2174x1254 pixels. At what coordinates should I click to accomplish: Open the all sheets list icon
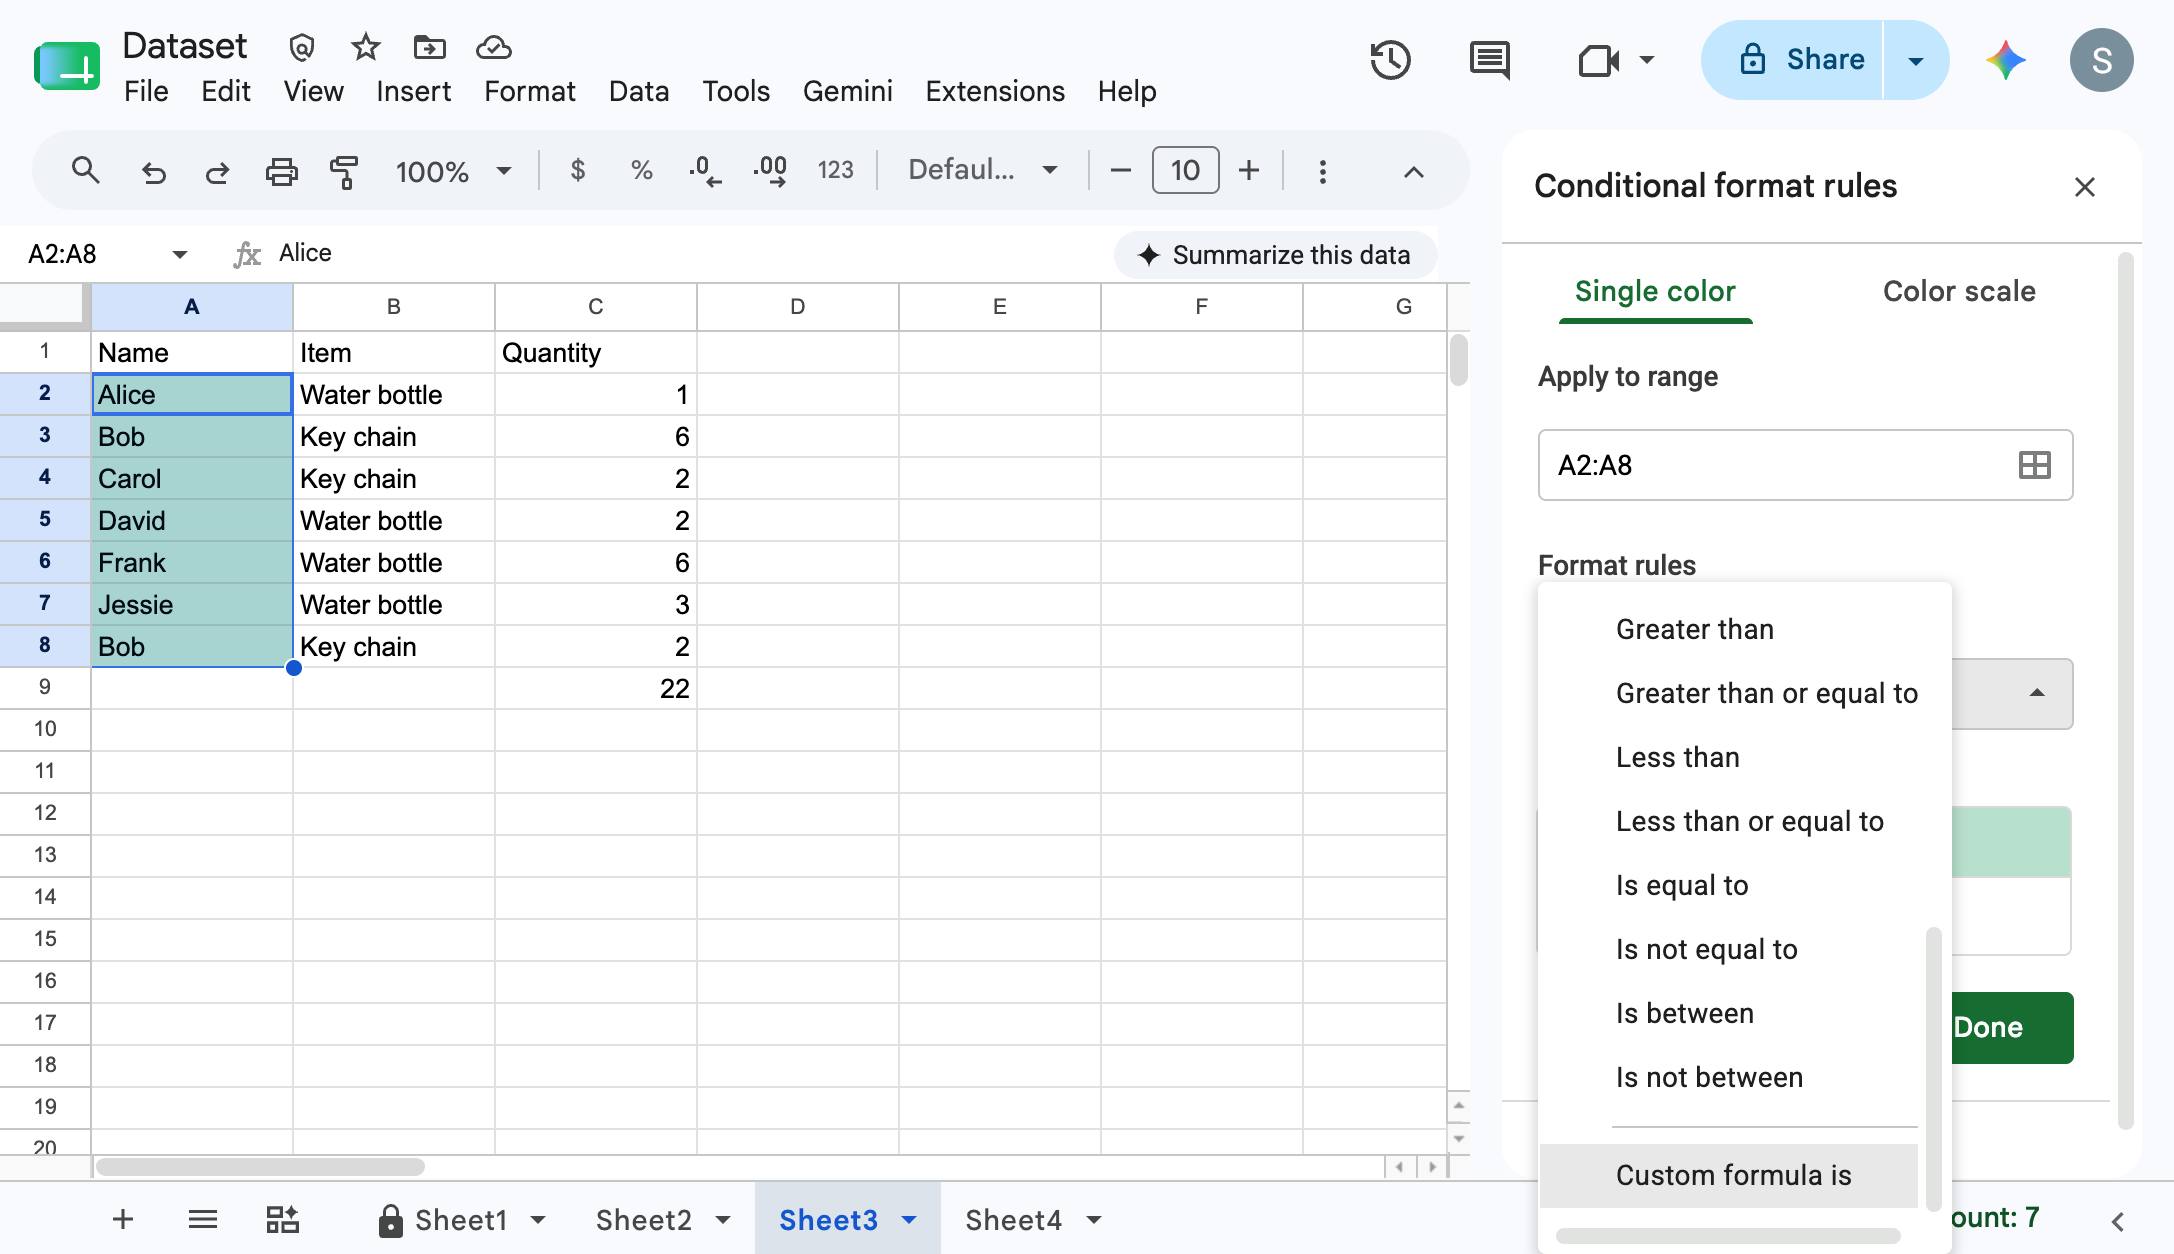(203, 1219)
